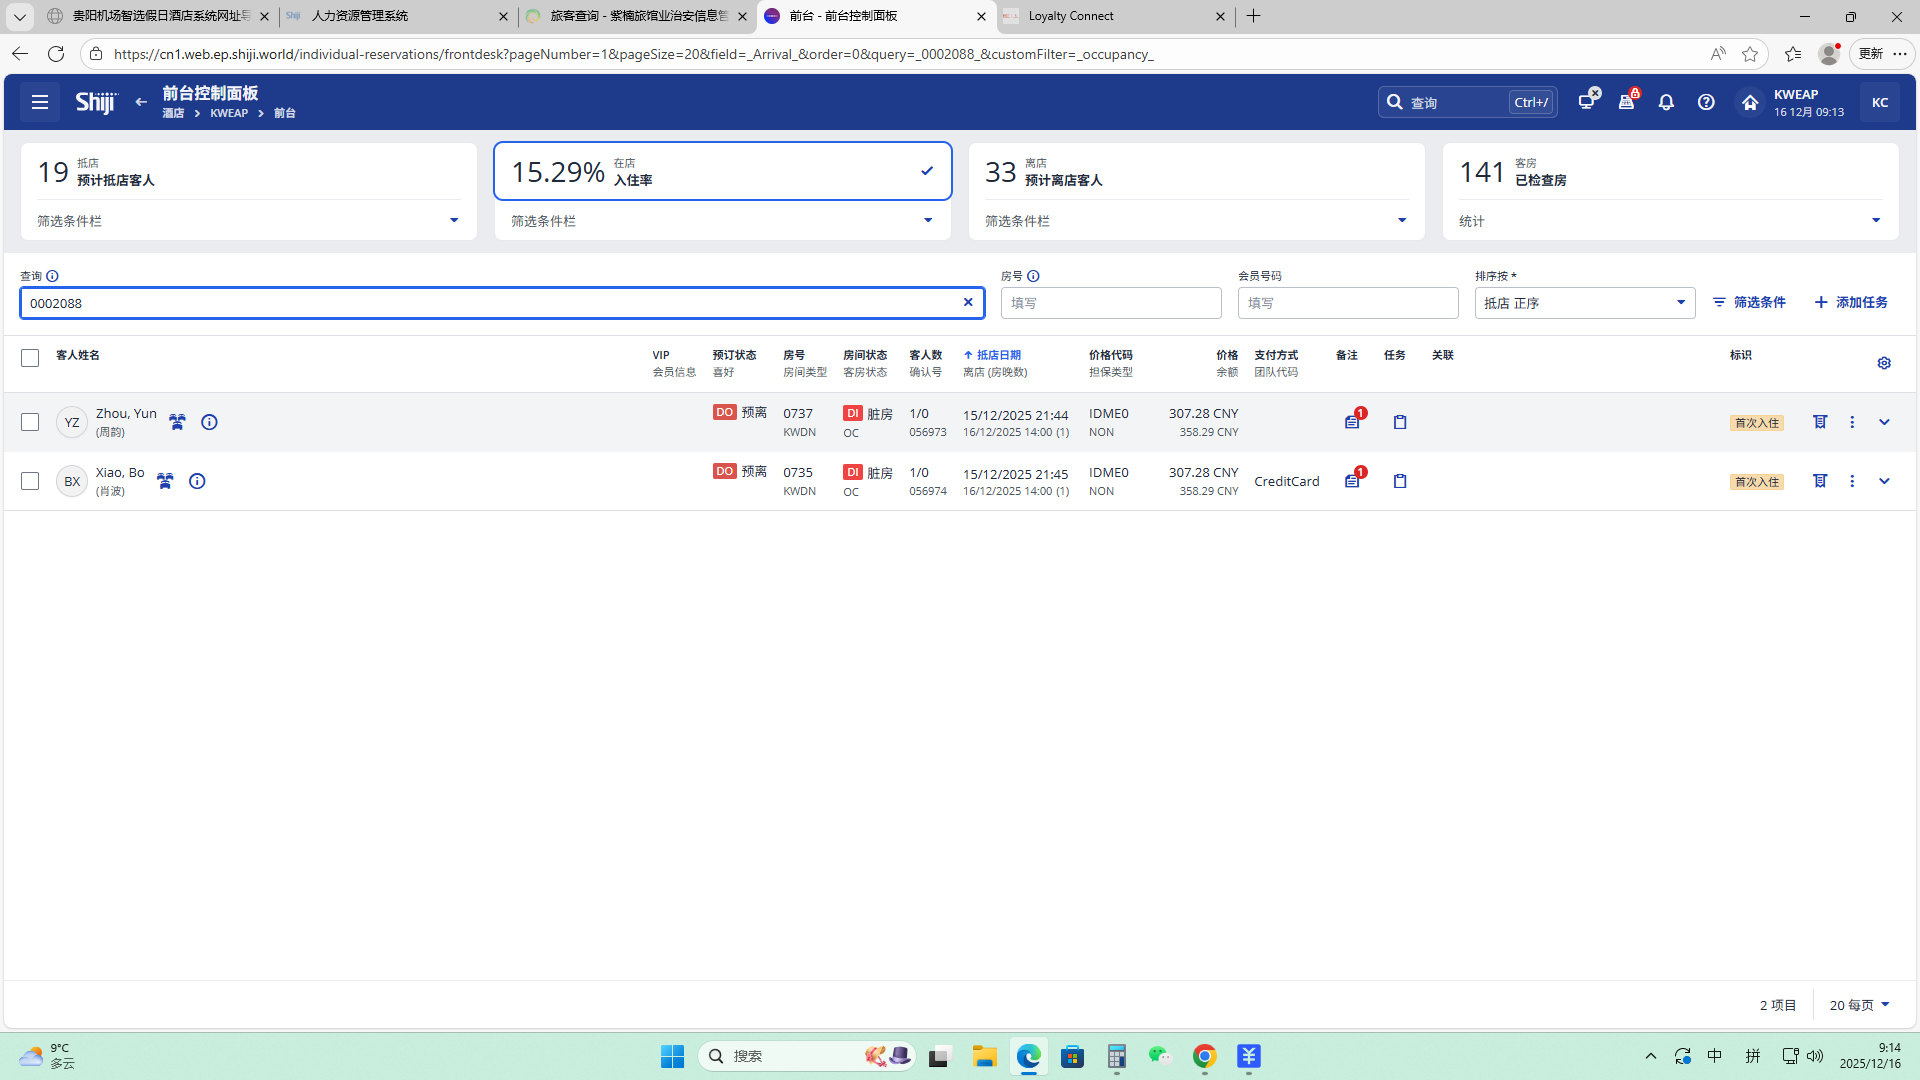Open the hamburger navigation menu
1920x1080 pixels.
[40, 102]
